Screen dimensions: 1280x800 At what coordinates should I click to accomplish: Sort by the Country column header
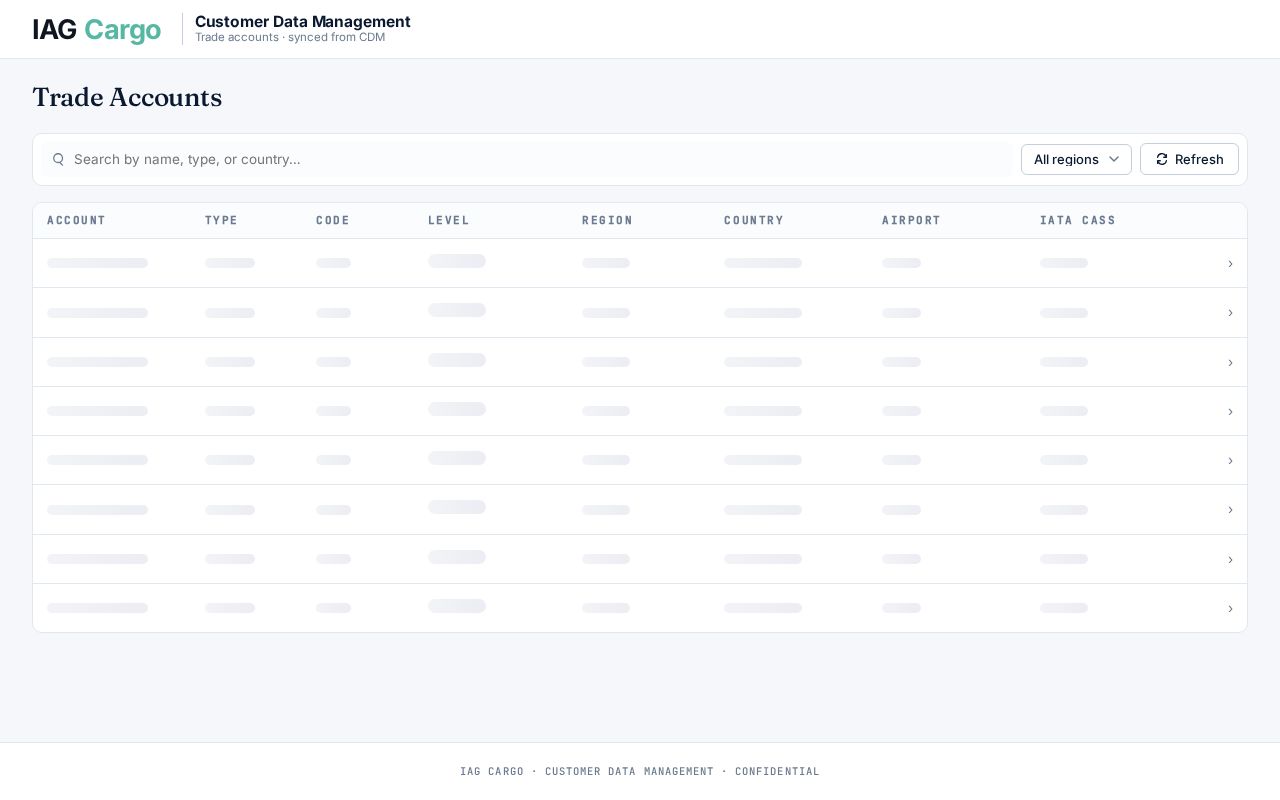754,220
